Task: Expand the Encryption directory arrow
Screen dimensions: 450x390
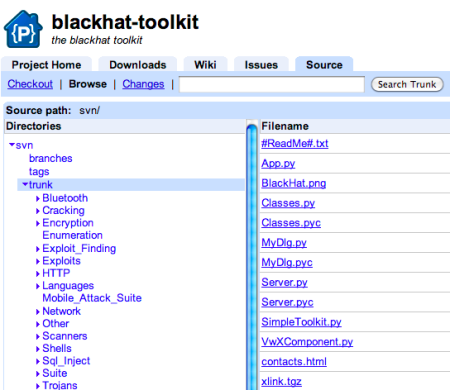Action: pos(38,223)
